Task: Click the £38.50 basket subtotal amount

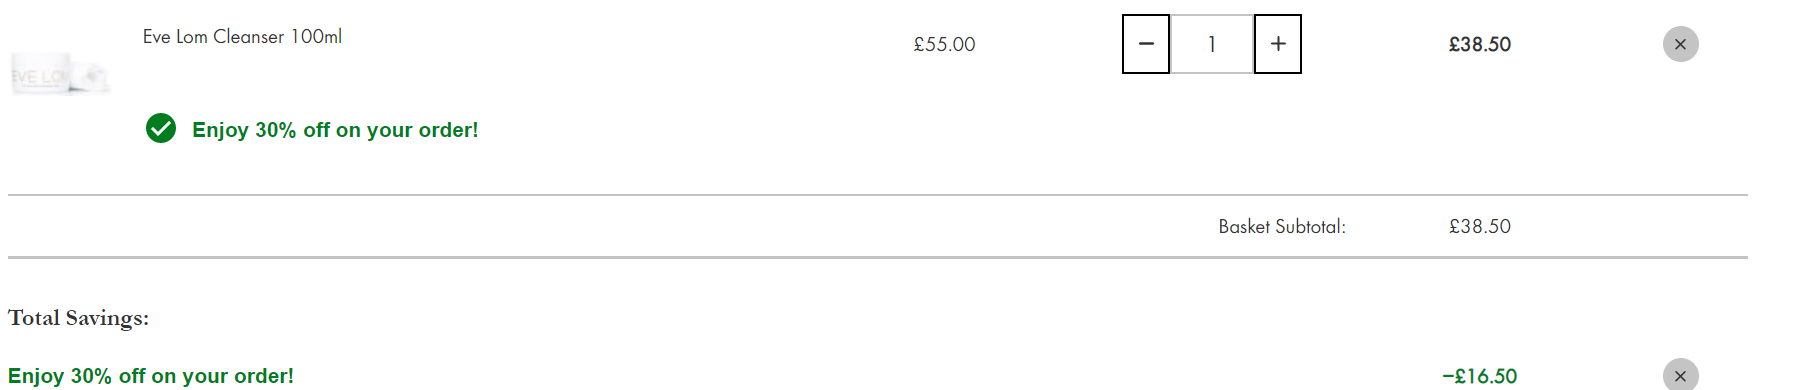Action: pos(1480,227)
